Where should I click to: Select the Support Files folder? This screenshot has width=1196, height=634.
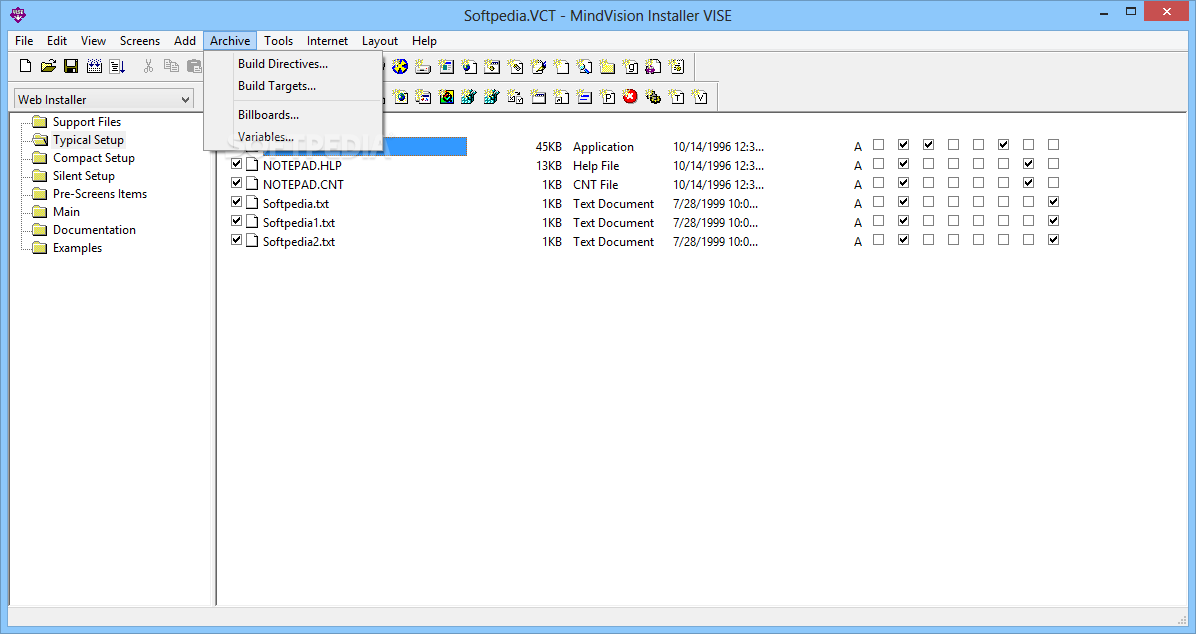pos(87,121)
